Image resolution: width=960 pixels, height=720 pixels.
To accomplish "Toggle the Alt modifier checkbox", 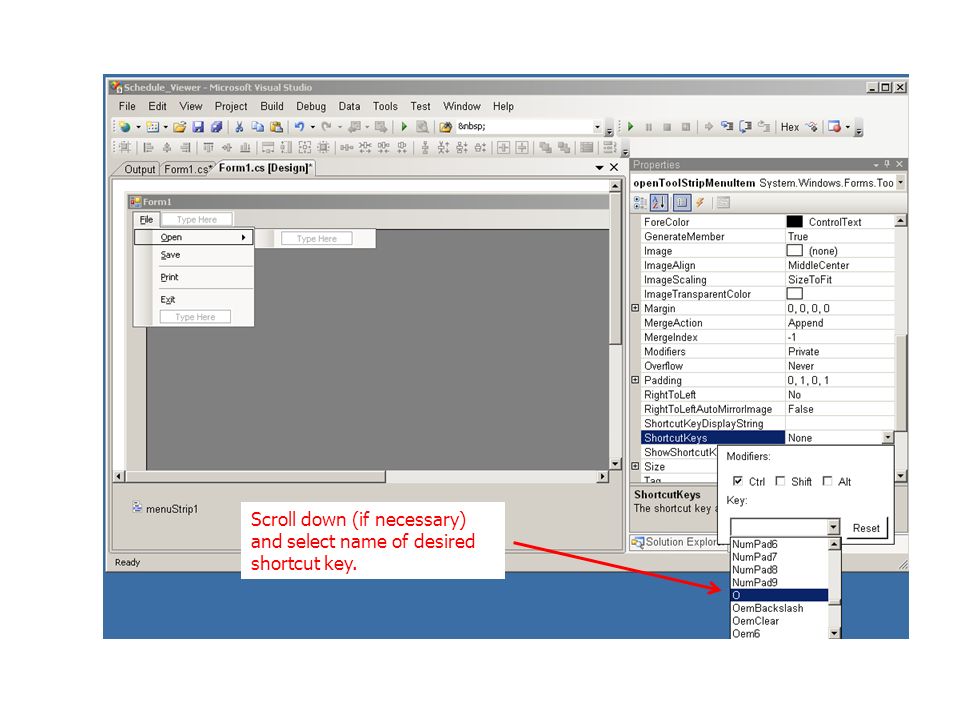I will (x=827, y=481).
